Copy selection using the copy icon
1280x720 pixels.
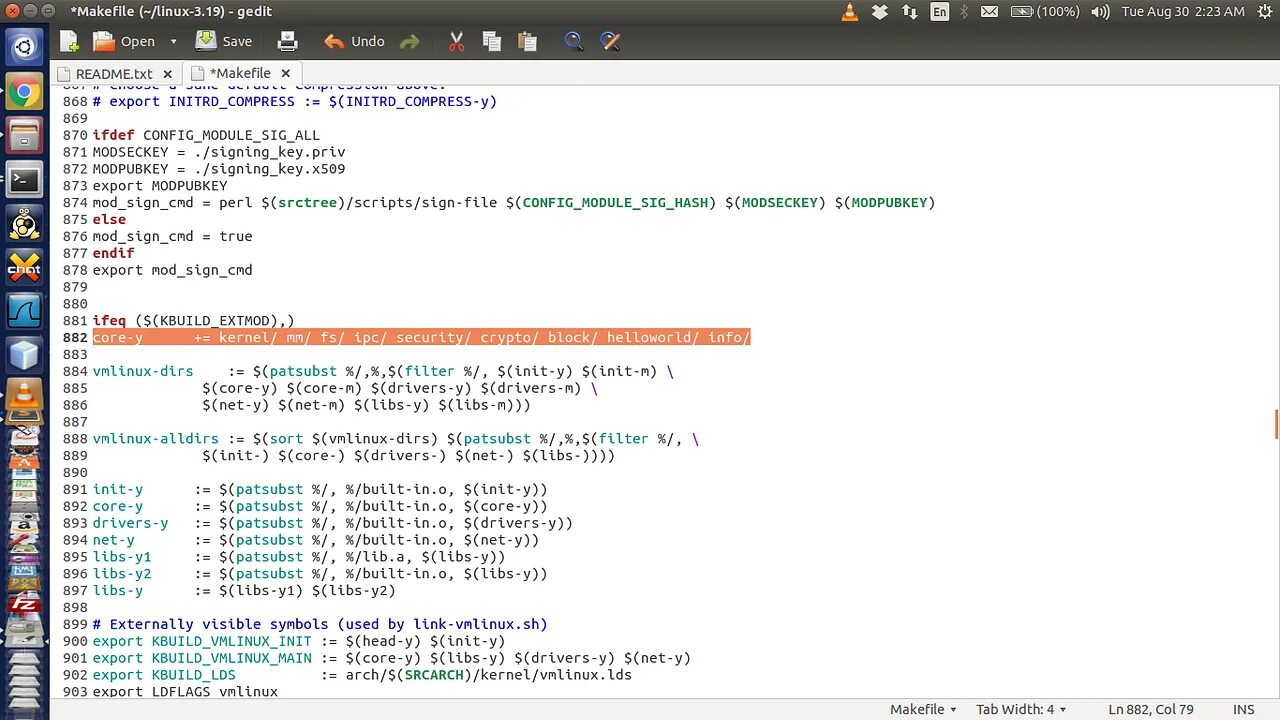pos(491,41)
